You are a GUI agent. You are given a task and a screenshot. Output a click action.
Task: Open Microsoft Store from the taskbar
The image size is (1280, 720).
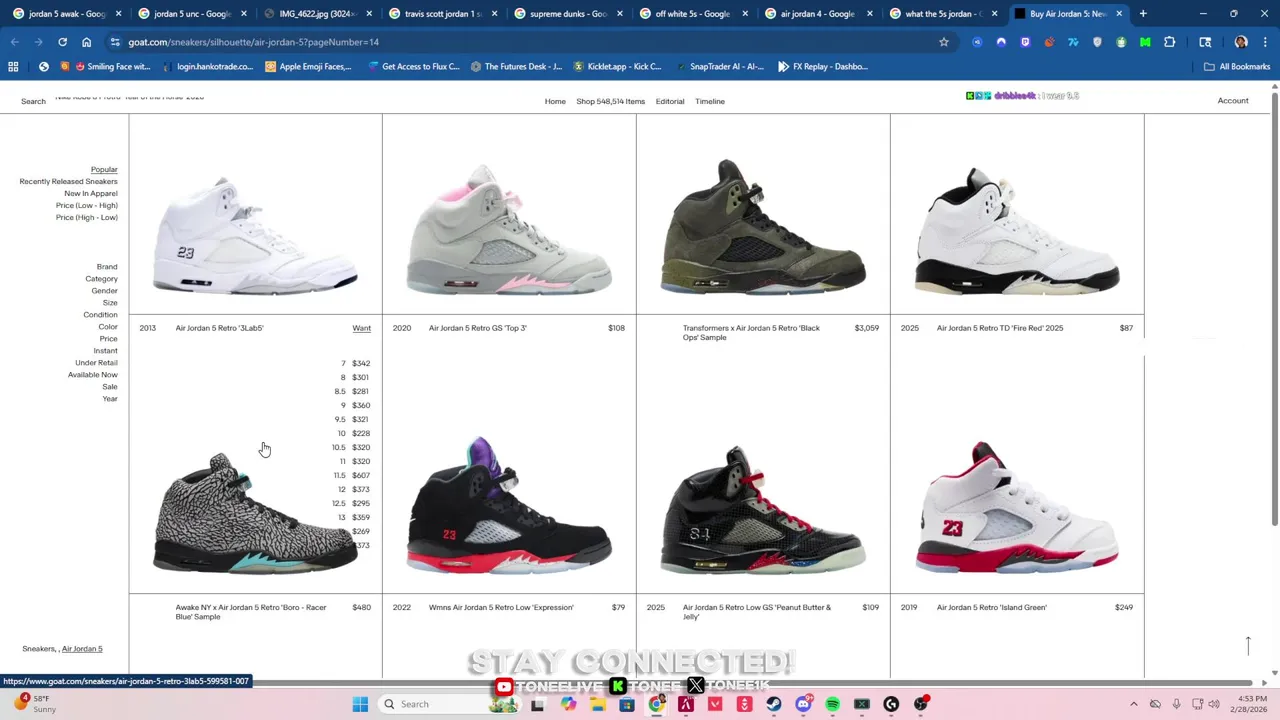tap(626, 704)
